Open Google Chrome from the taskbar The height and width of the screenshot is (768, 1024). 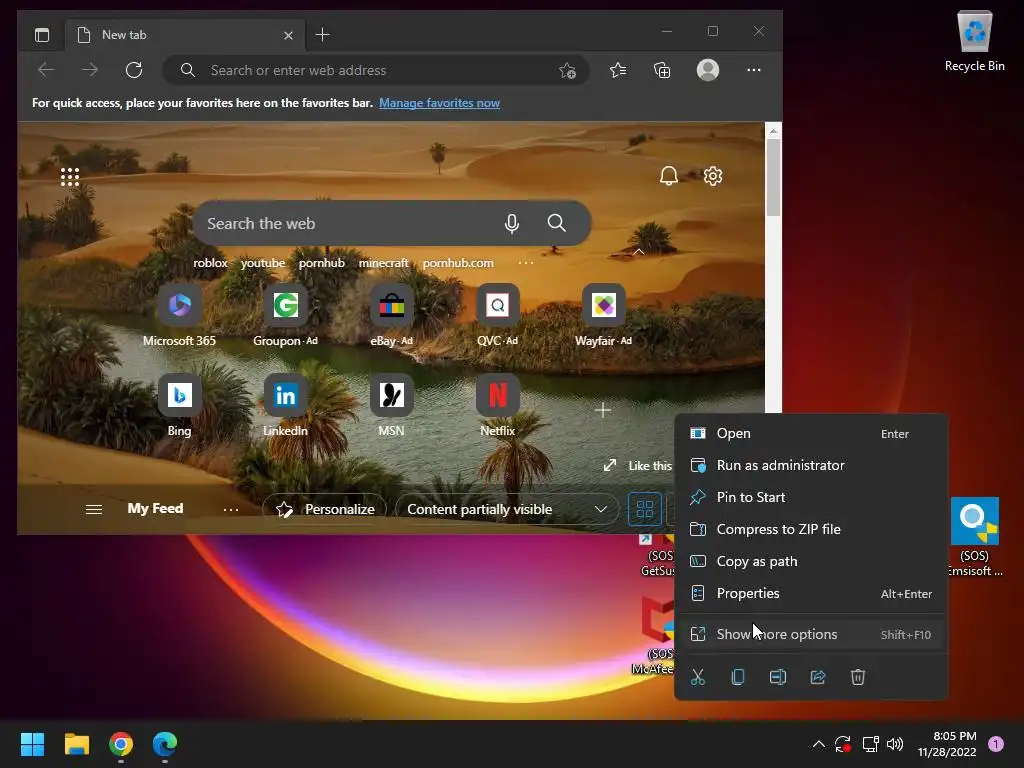tap(121, 744)
